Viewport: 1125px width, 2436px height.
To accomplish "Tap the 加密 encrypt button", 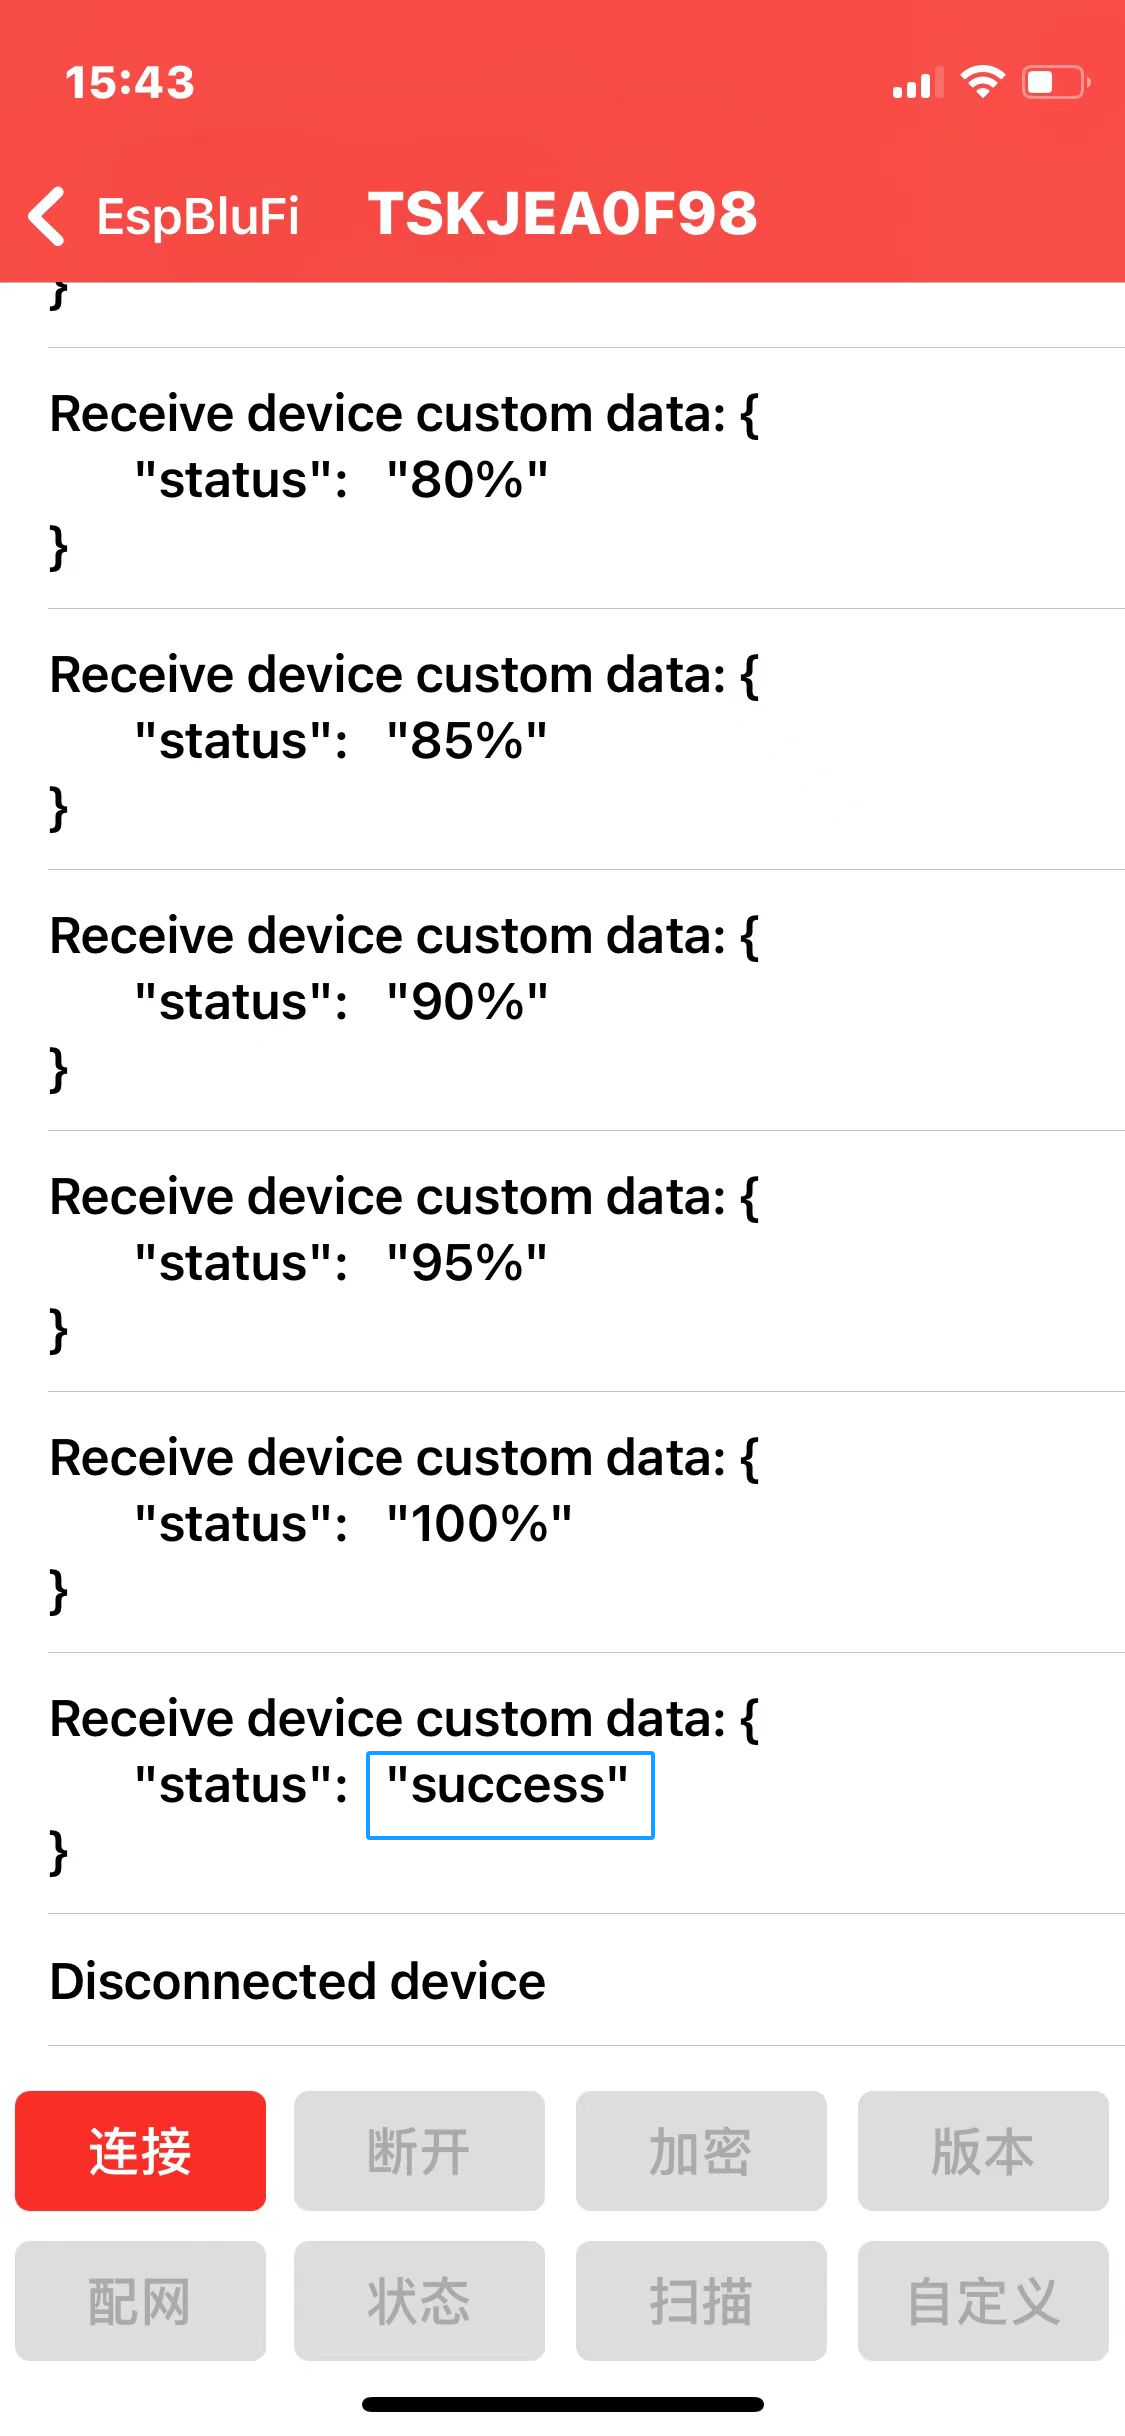I will [x=700, y=2150].
